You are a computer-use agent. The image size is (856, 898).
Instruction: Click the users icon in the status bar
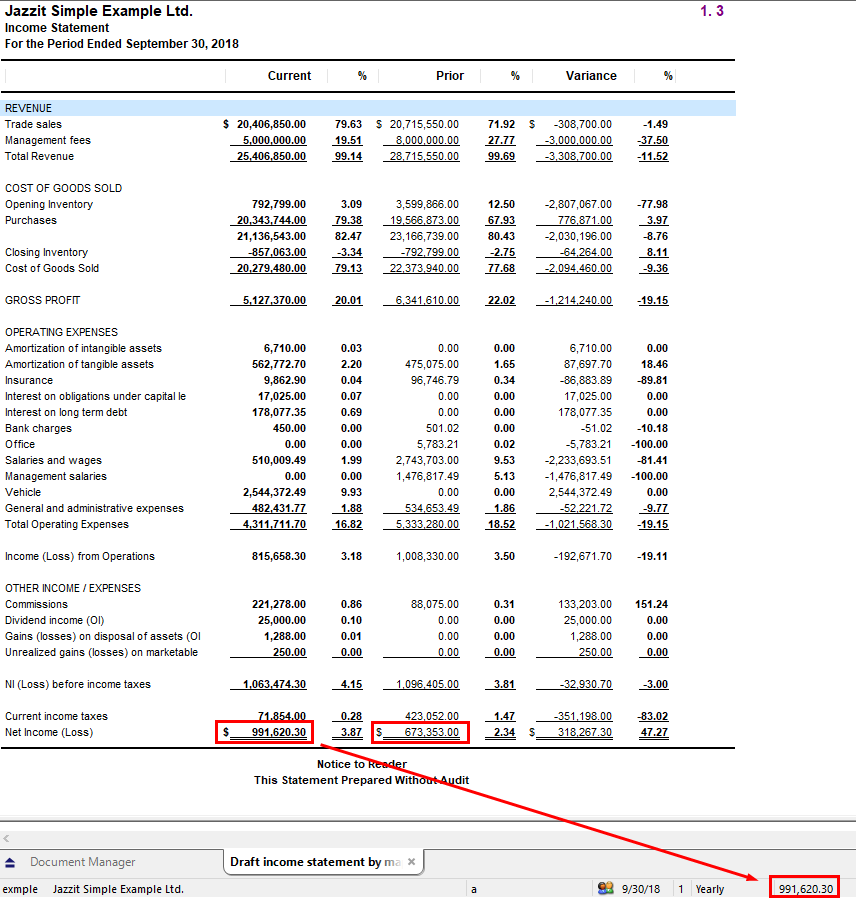pos(605,888)
